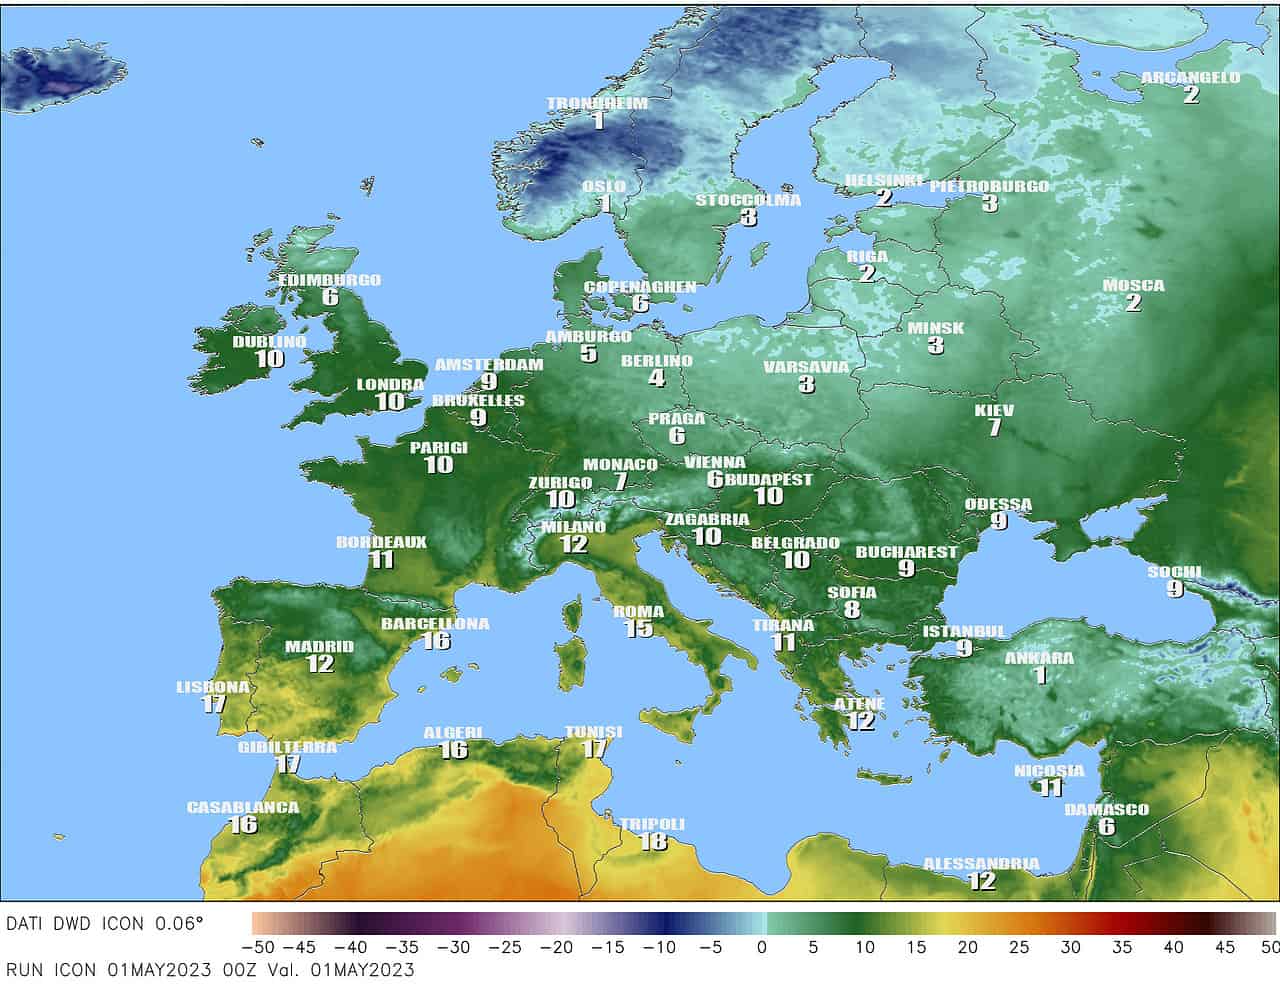Screen dimensions: 1280x986
Task: Click the PIETROBURGO city label
Action: pyautogui.click(x=989, y=186)
